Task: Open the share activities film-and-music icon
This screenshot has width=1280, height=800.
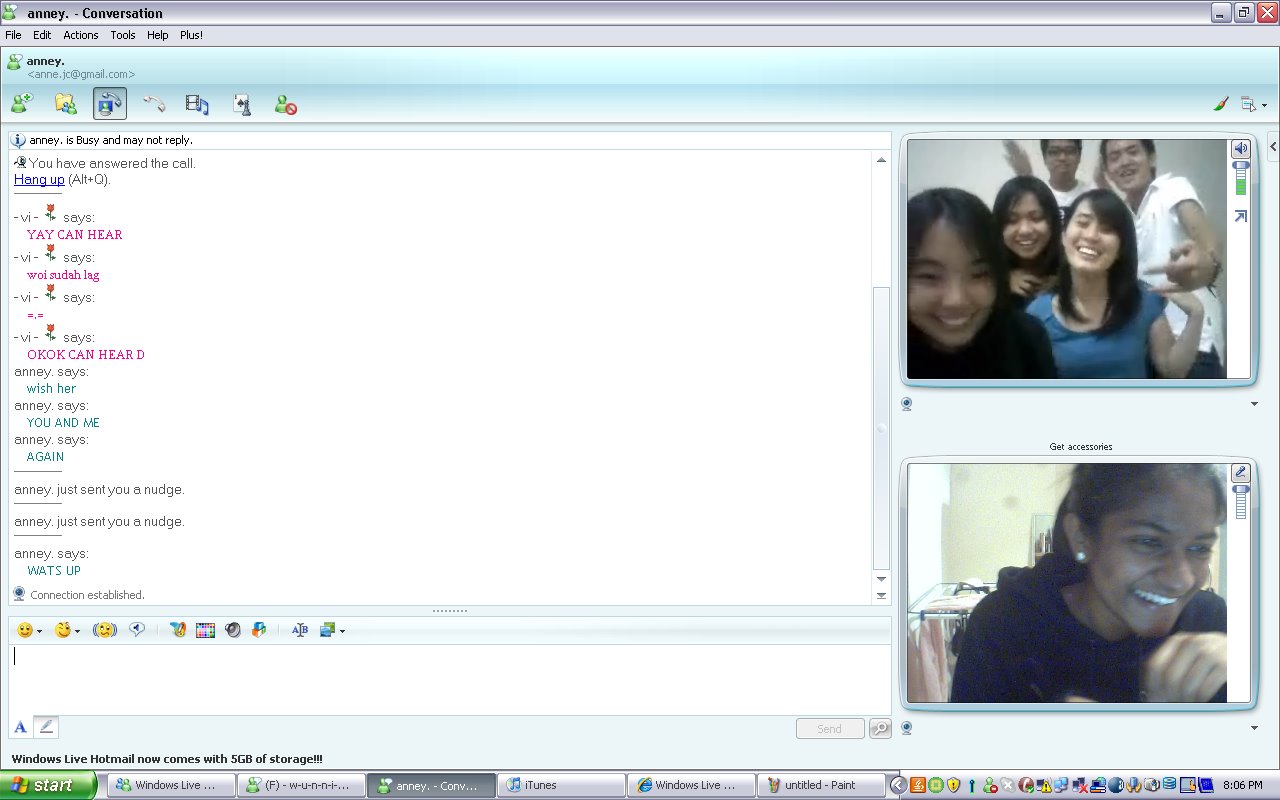Action: 197,103
